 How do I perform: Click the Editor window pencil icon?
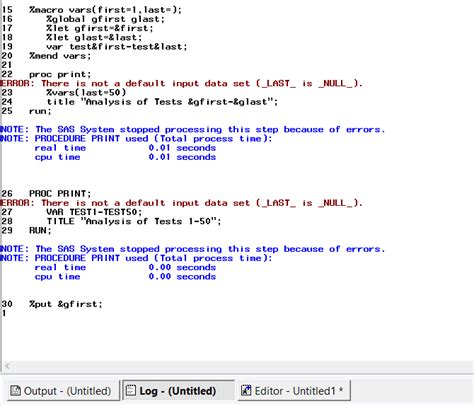(x=246, y=390)
